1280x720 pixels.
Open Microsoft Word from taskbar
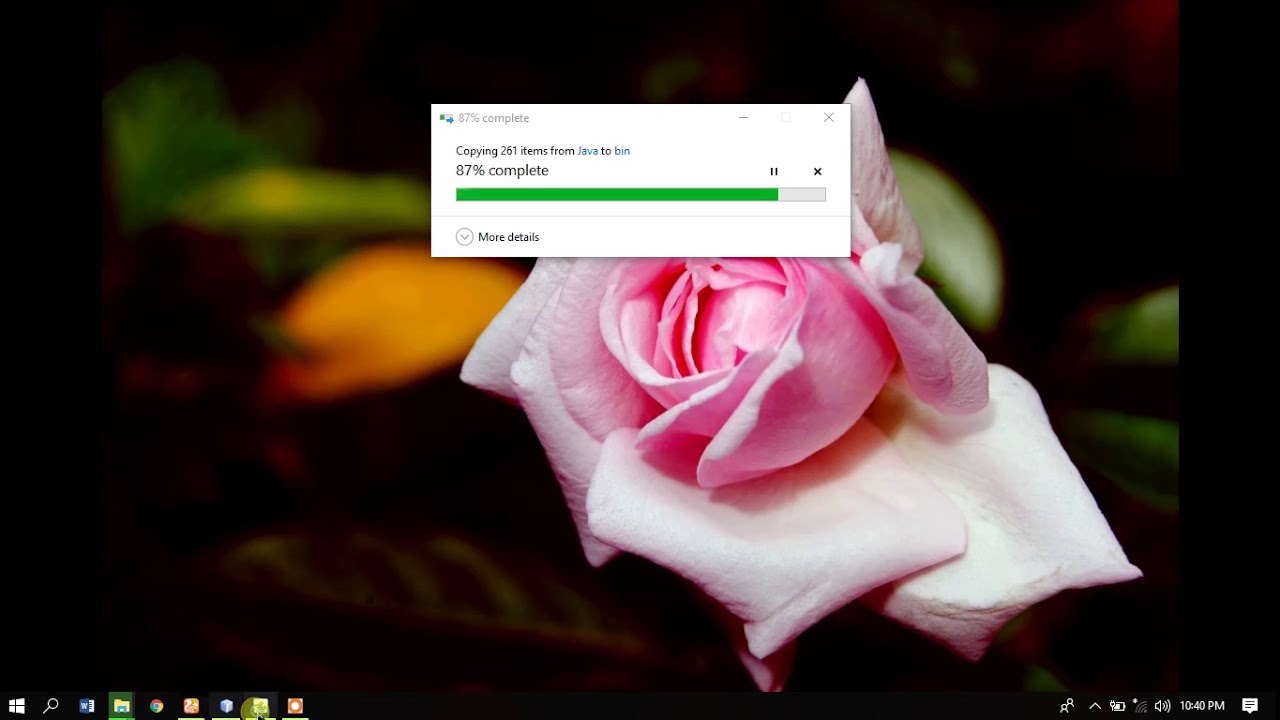87,706
